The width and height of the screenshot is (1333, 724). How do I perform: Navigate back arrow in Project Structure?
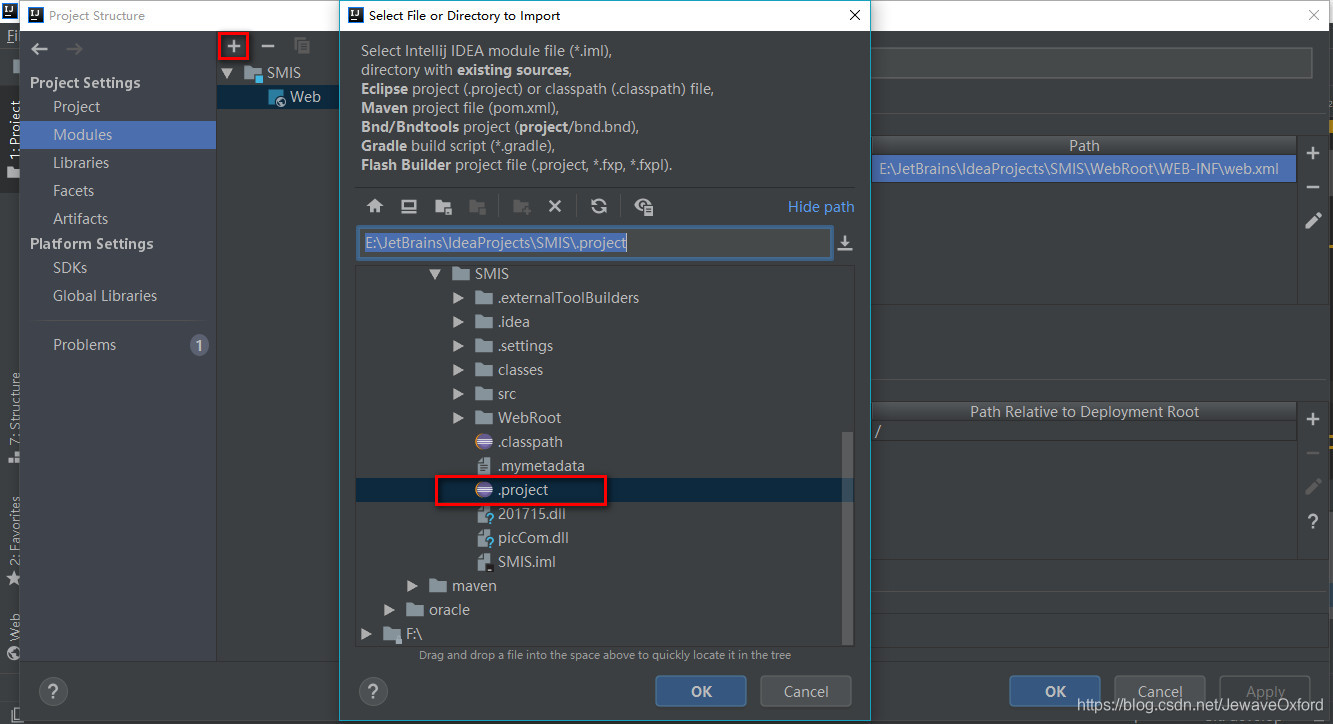point(39,49)
